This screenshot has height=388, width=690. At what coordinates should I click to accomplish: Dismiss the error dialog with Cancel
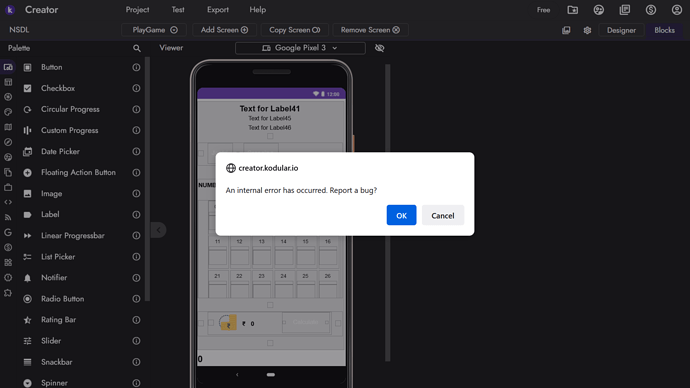tap(443, 215)
